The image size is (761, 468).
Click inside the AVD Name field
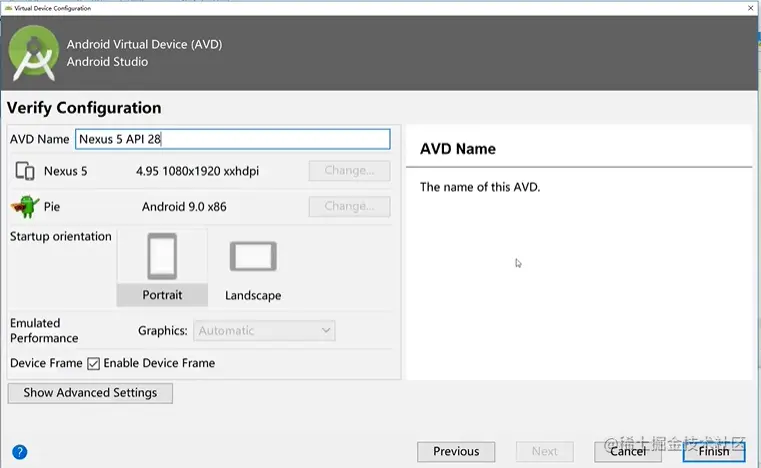coord(232,139)
